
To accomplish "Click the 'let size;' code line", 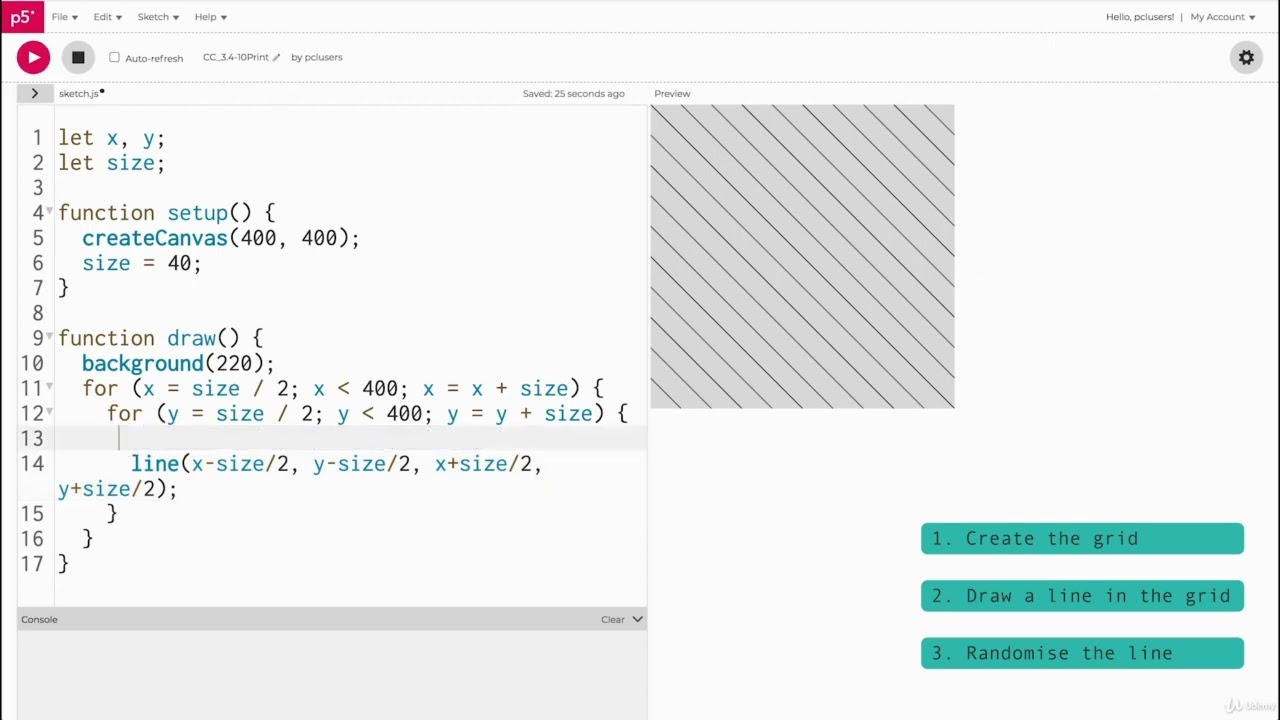I will click(112, 163).
